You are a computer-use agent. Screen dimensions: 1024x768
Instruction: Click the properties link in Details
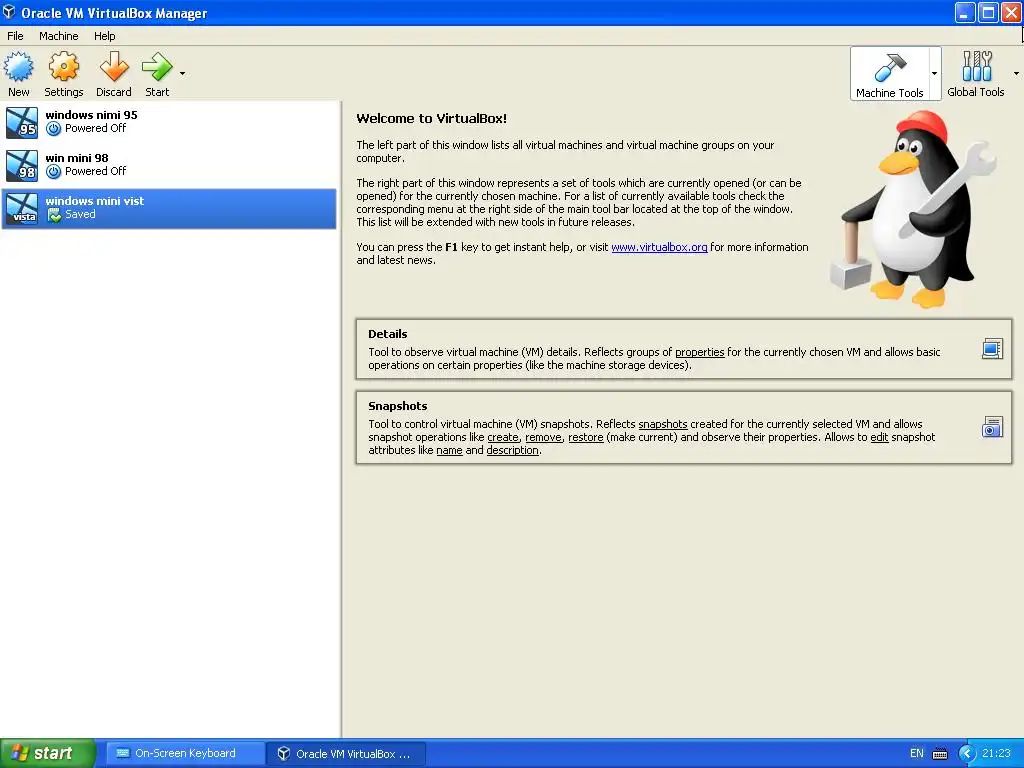pyautogui.click(x=699, y=352)
